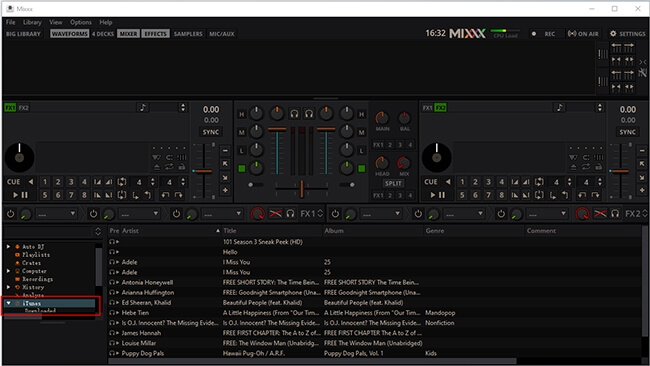Trigger hotcue 8 on the left deck
The image size is (650, 366).
click(84, 195)
